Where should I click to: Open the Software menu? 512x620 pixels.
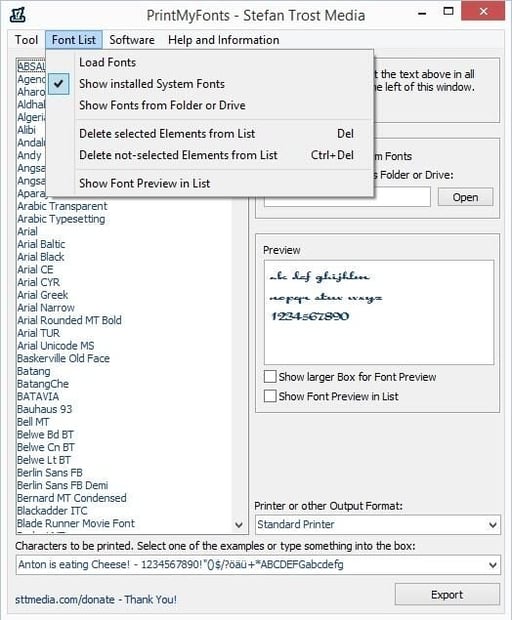[x=132, y=40]
